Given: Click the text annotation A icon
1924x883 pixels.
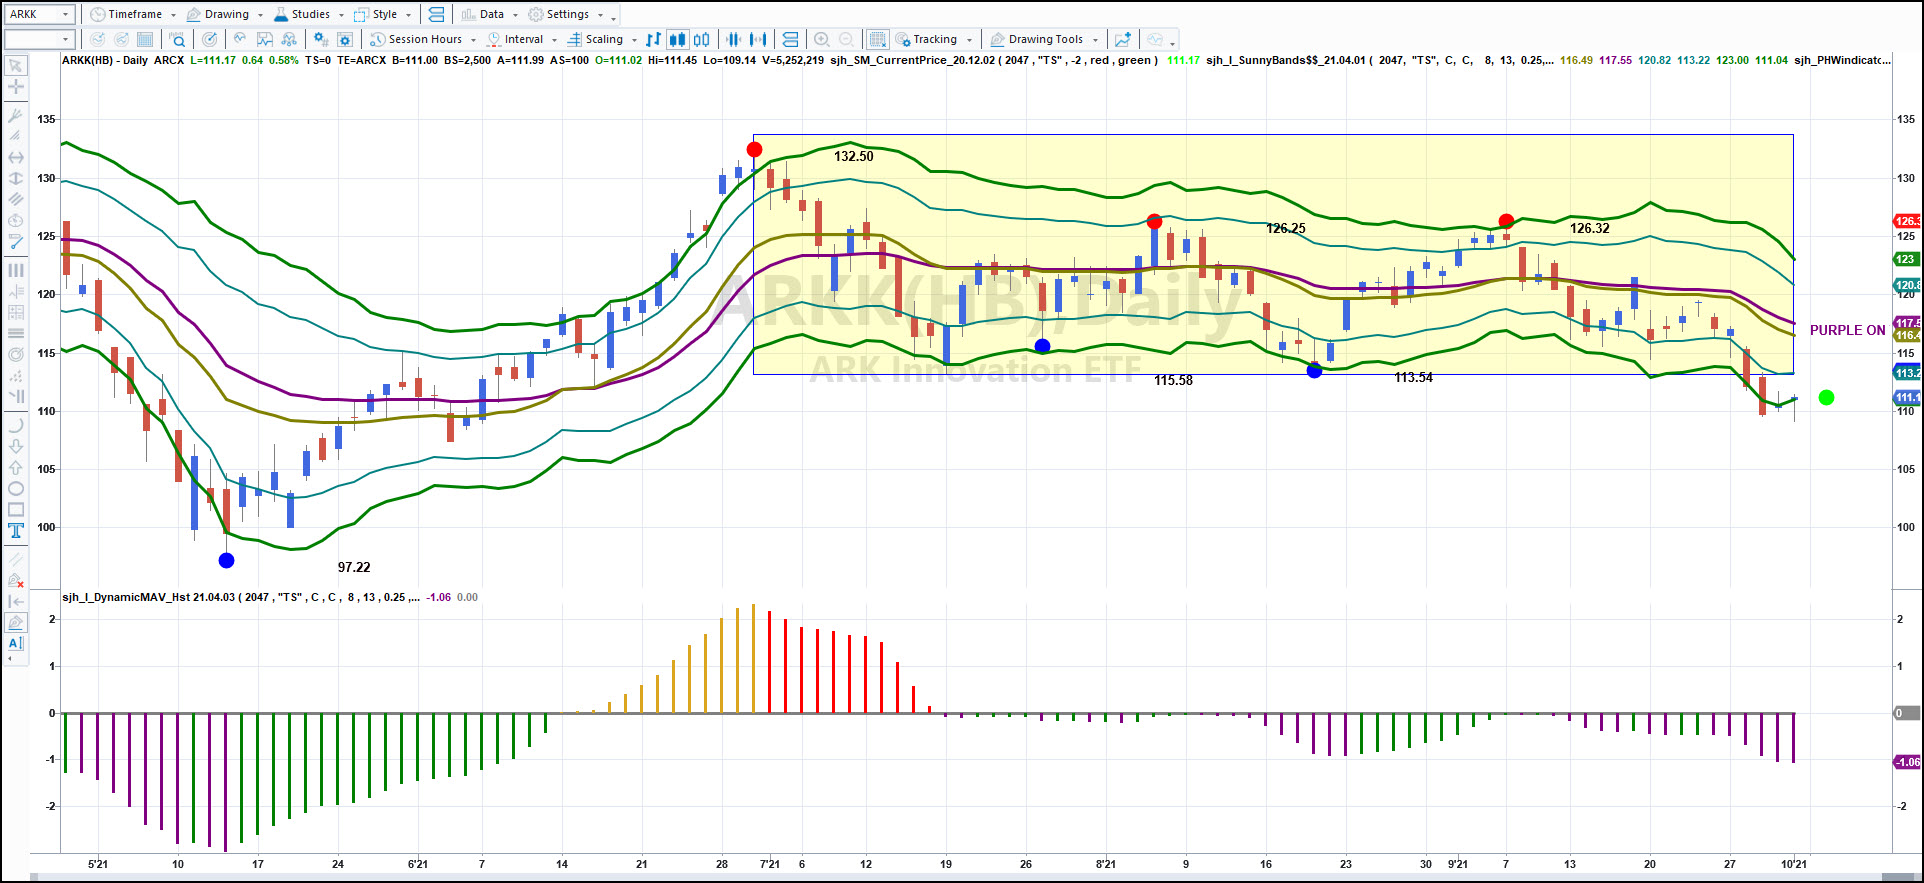Looking at the screenshot, I should tap(16, 643).
